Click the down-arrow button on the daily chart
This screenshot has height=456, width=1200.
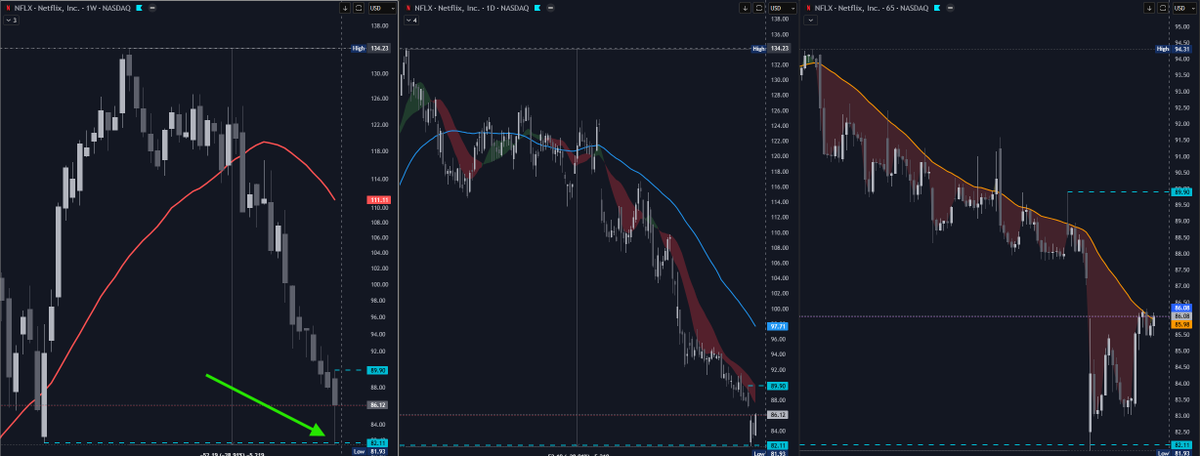[745, 8]
